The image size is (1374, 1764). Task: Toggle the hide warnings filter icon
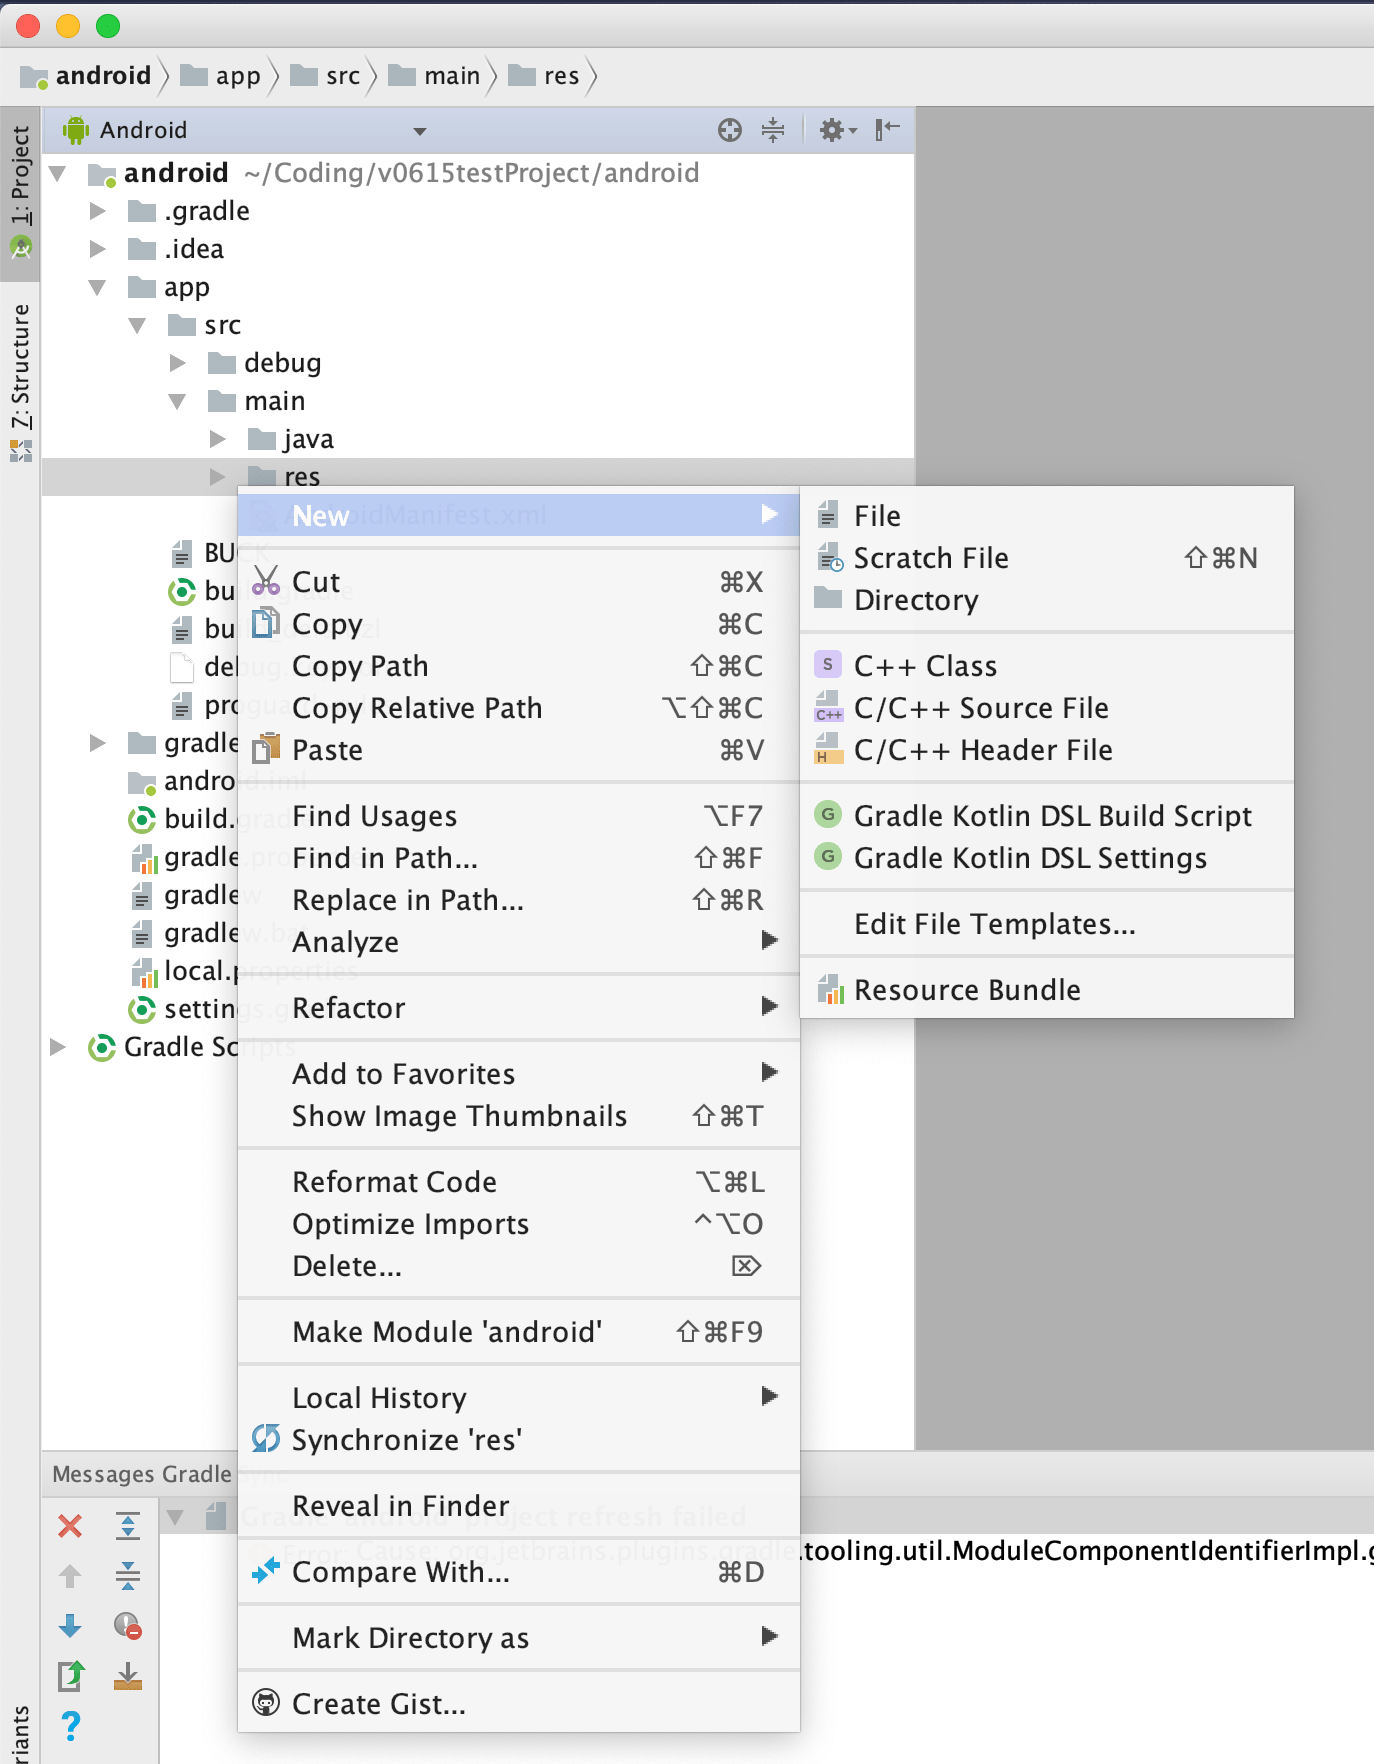click(x=128, y=1626)
